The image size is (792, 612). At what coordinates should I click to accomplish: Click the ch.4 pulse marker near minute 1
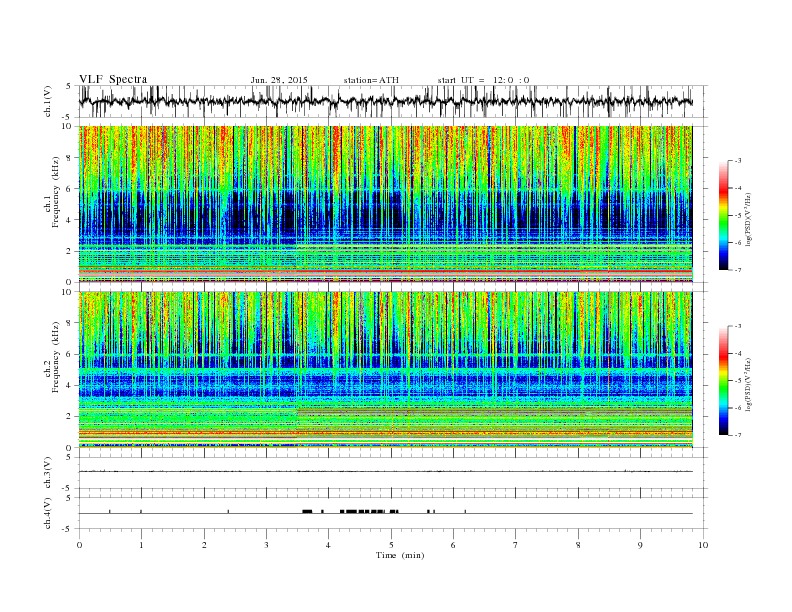point(141,512)
